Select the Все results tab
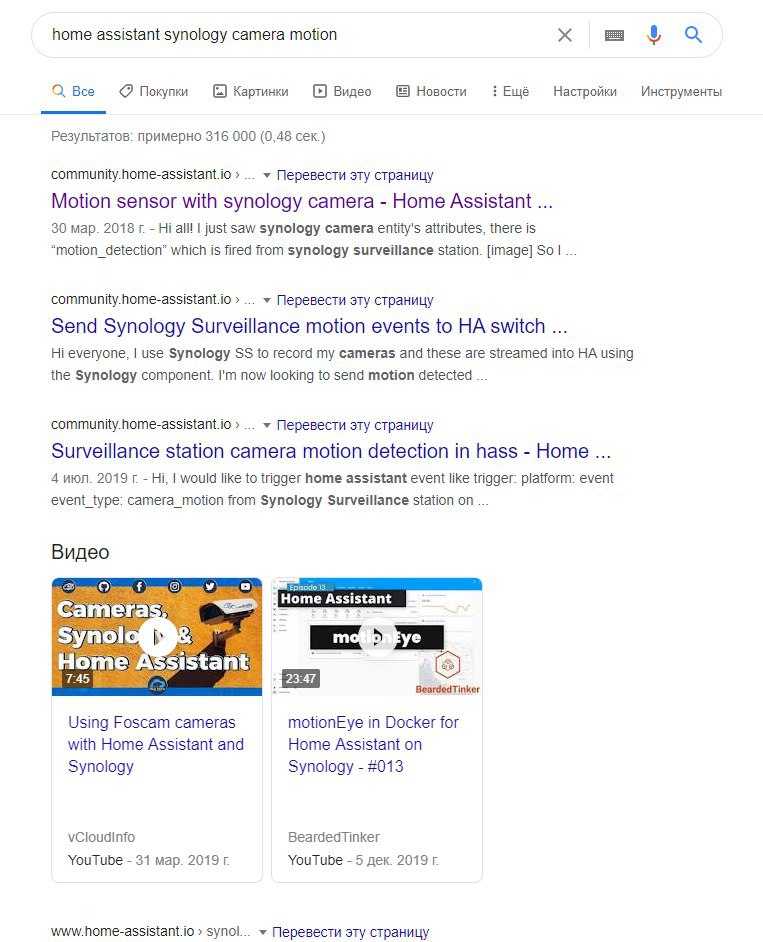The image size is (763, 942). pos(73,91)
